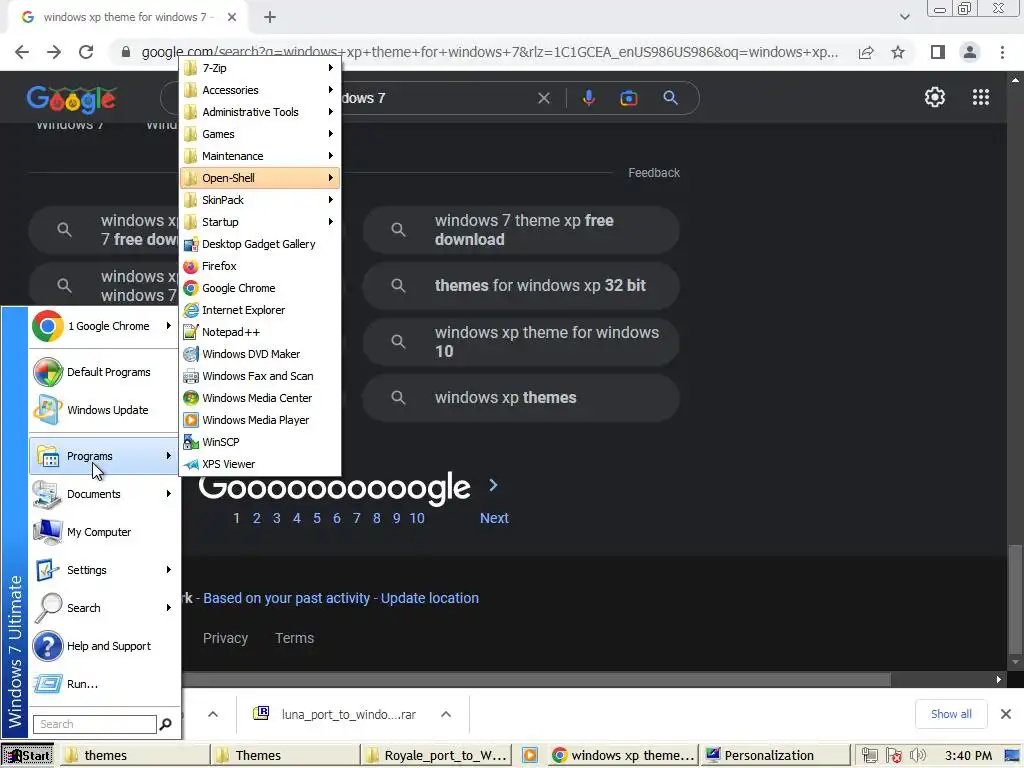
Task: Expand the Open-Shell folder
Action: (260, 178)
